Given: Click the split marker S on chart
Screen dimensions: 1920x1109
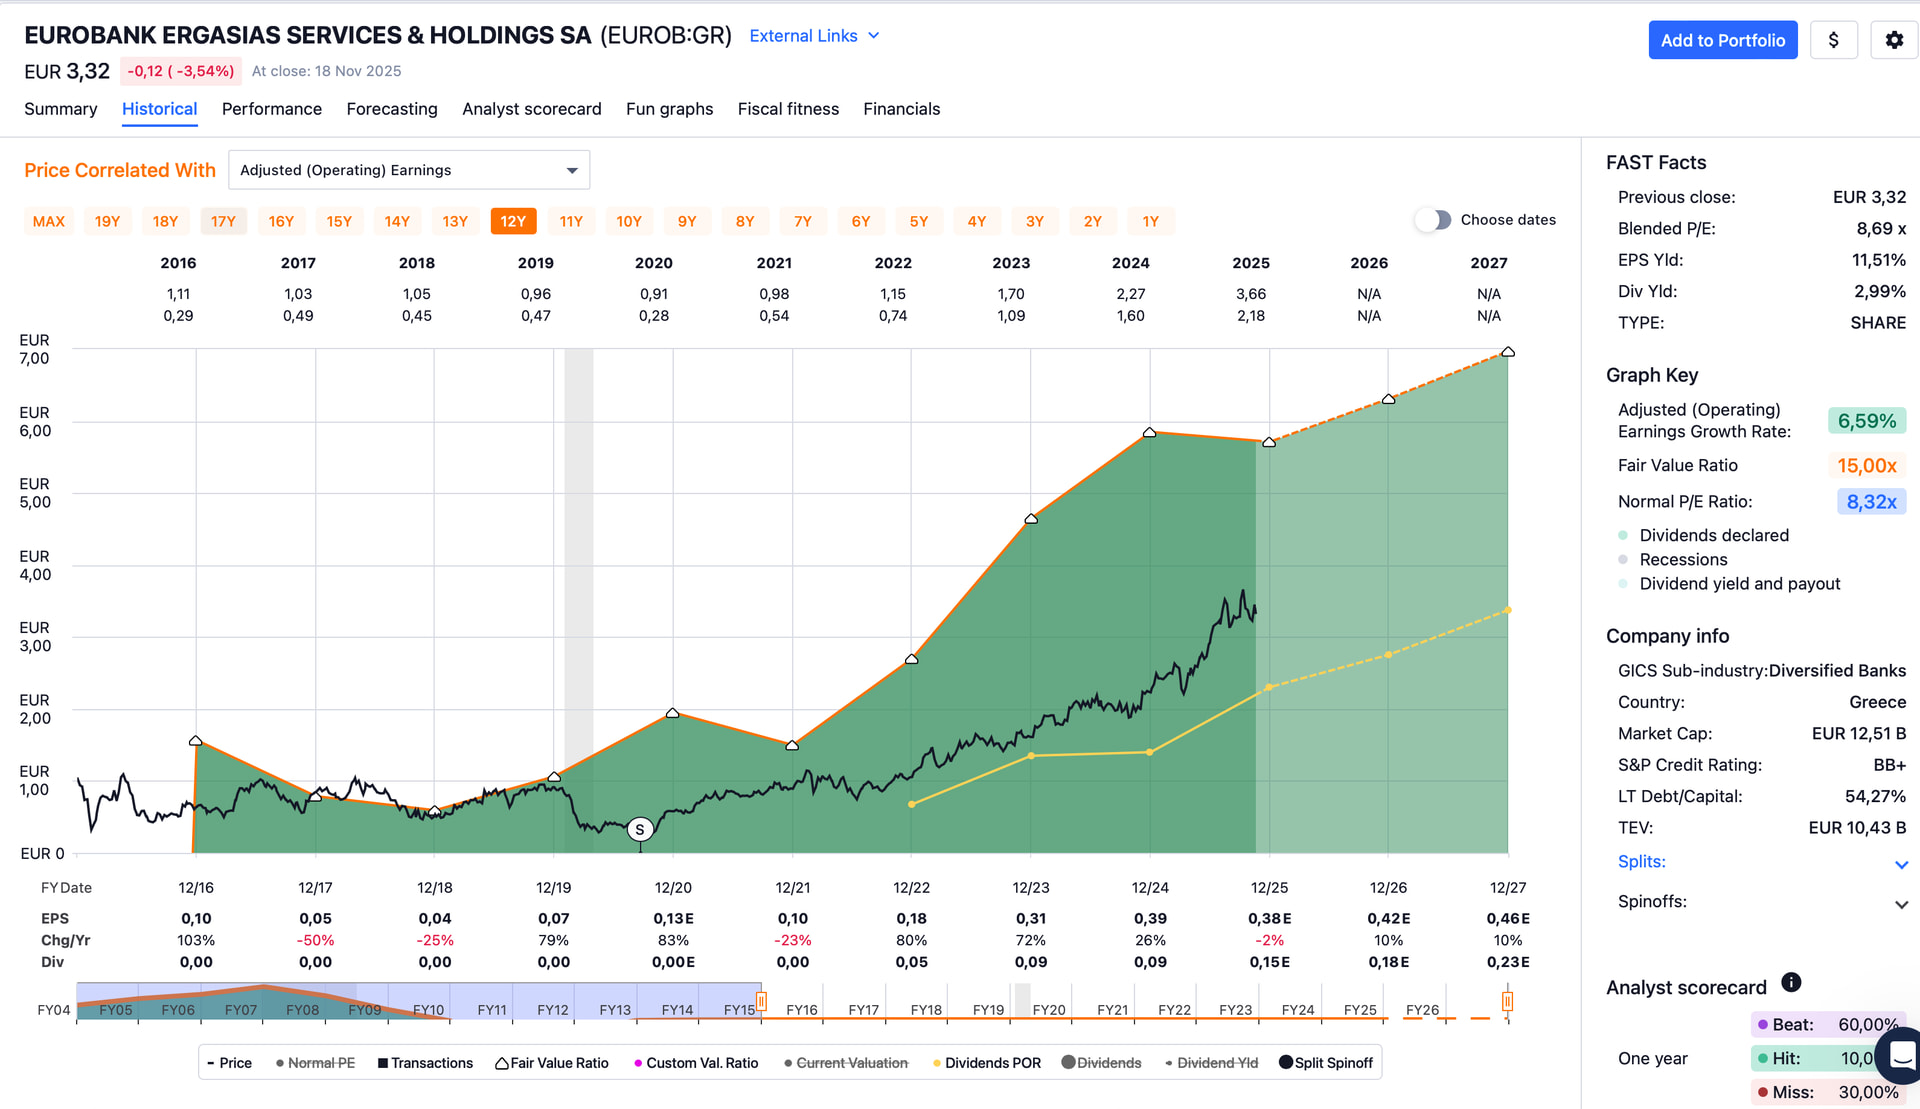Looking at the screenshot, I should tap(640, 829).
